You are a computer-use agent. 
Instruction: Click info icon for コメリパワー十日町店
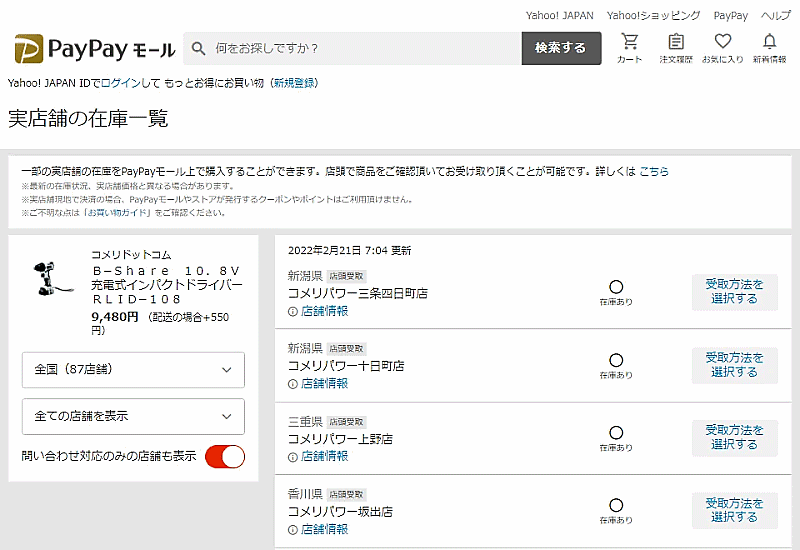[293, 383]
